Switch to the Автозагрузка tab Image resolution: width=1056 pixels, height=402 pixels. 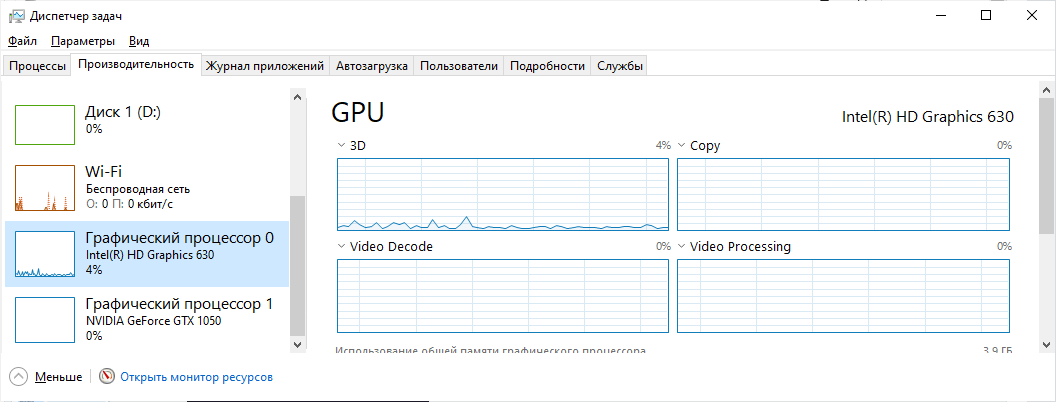(372, 66)
